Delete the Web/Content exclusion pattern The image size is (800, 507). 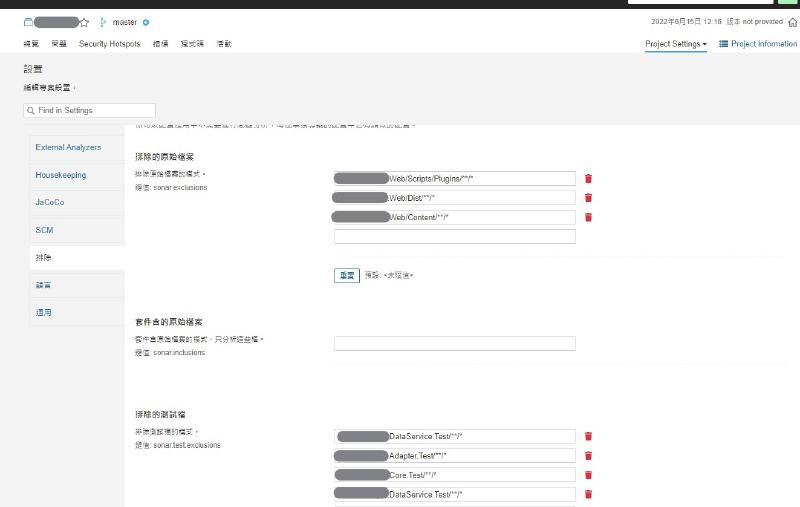[x=588, y=217]
